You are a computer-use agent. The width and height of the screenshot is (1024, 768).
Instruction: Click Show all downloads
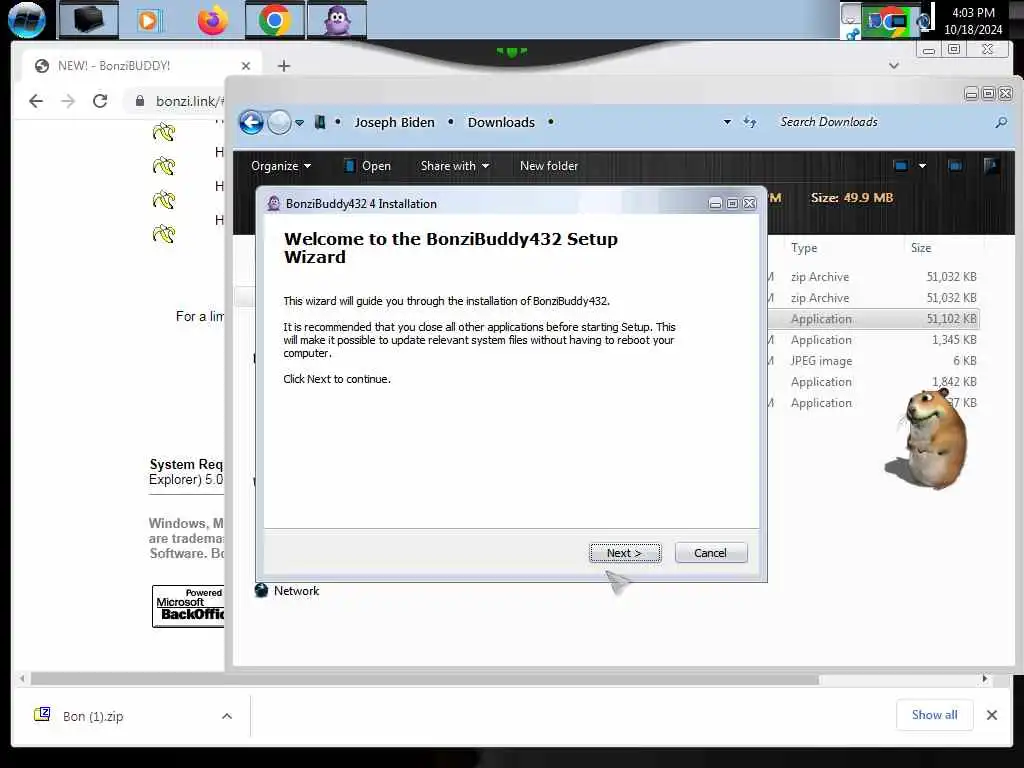pyautogui.click(x=935, y=715)
